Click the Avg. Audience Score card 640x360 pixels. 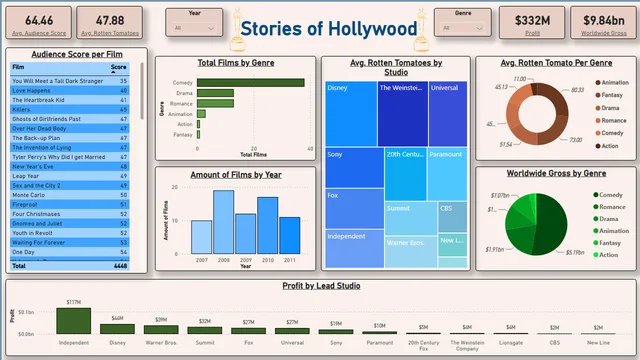pos(39,23)
